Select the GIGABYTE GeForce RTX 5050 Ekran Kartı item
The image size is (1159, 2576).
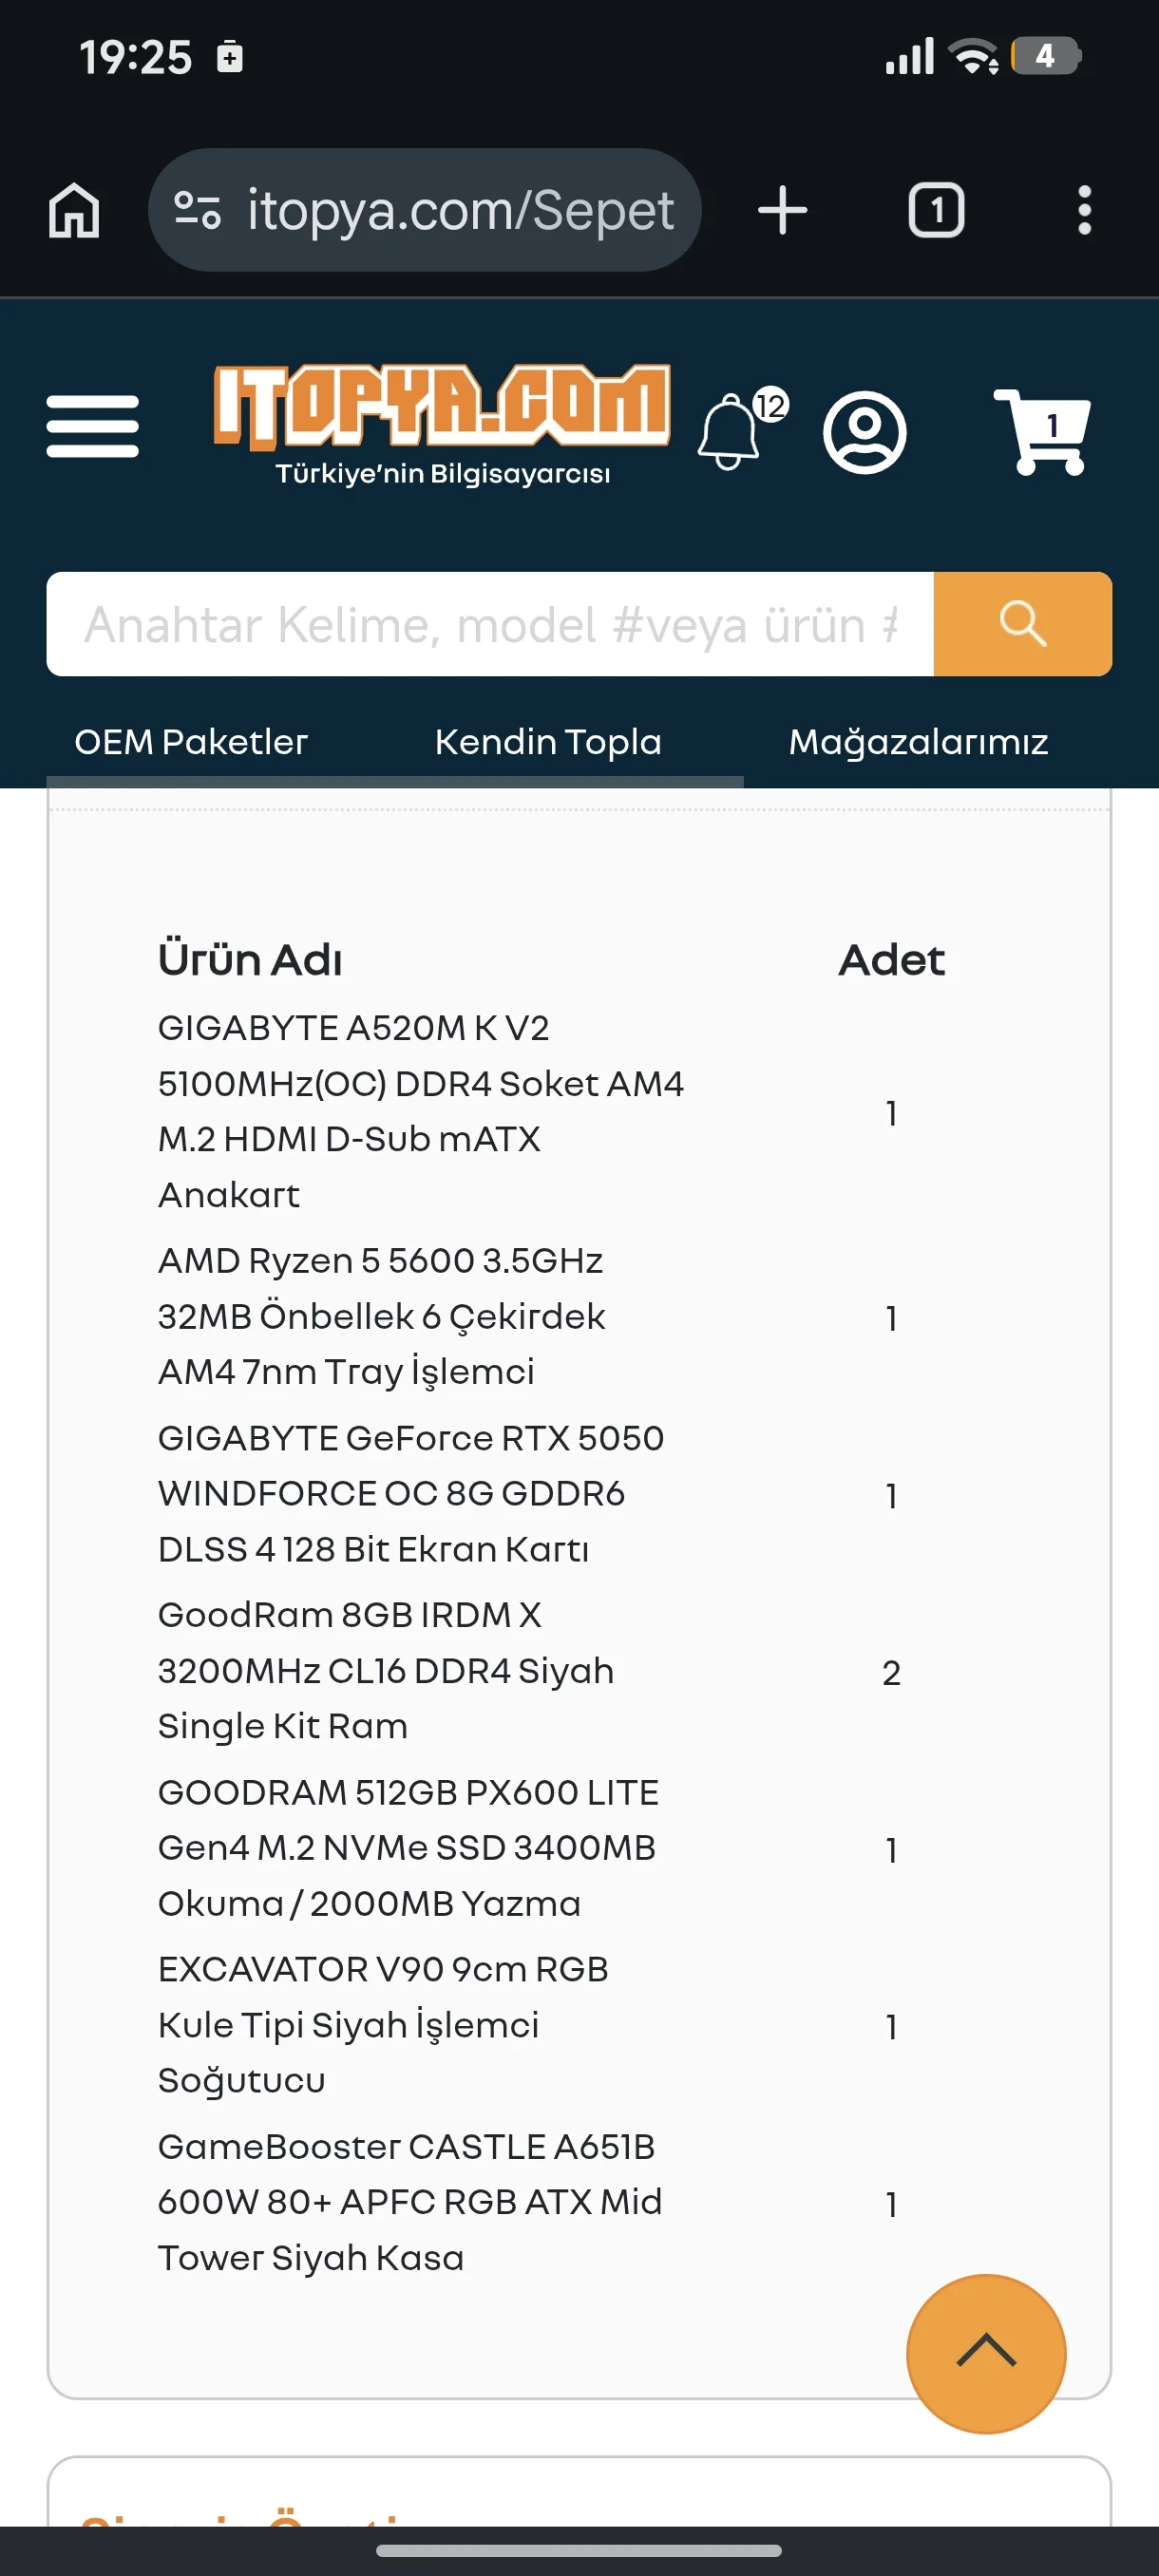[x=411, y=1493]
